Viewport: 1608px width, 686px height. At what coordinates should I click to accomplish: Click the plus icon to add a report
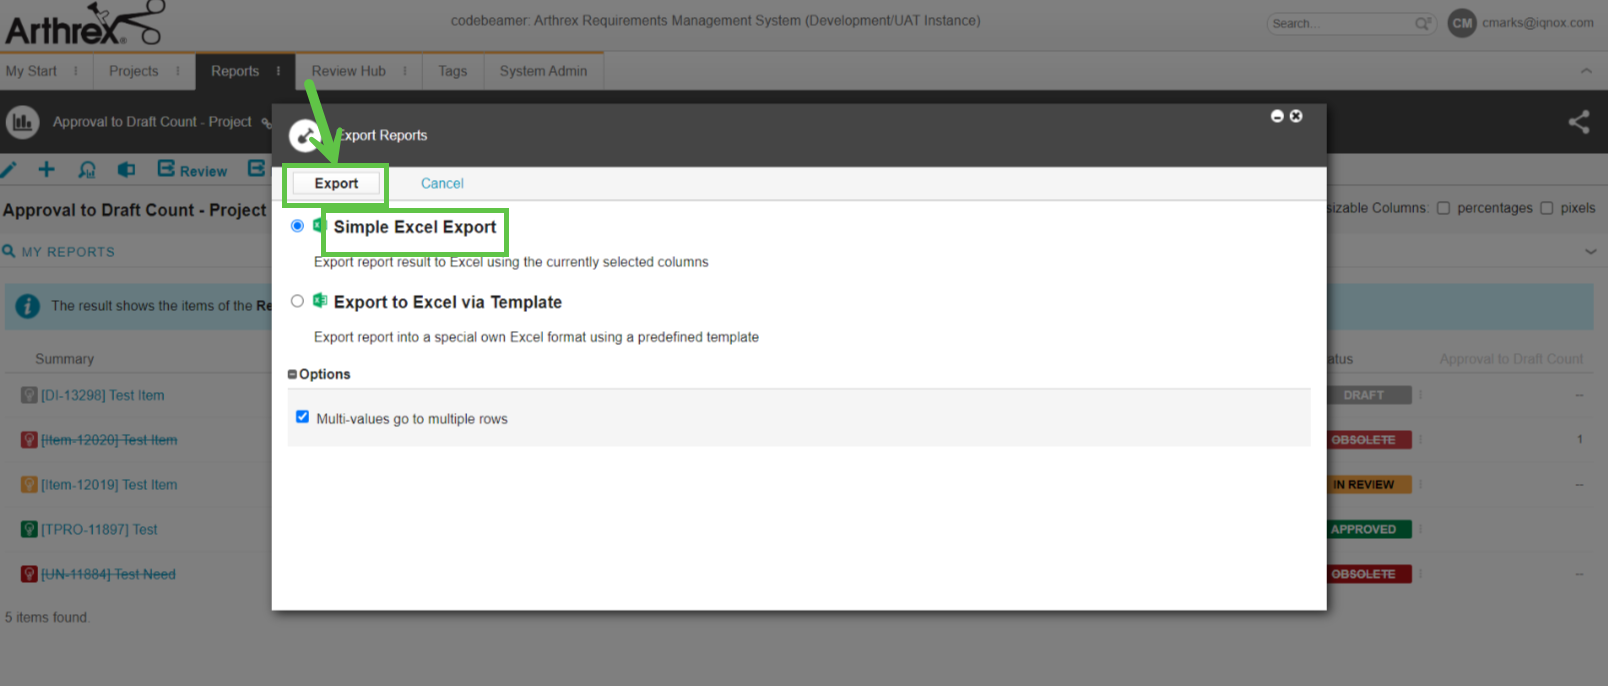(46, 170)
